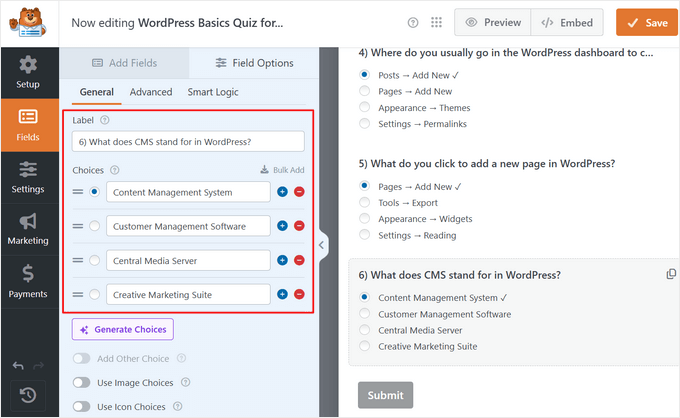Viewport: 680px width, 418px height.
Task: Click the Embed button
Action: coord(567,22)
